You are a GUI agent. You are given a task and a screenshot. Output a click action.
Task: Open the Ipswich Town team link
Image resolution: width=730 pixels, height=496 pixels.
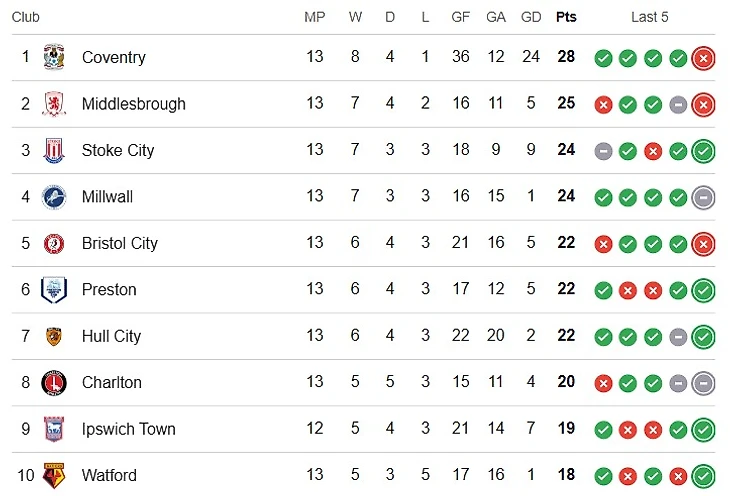(128, 429)
